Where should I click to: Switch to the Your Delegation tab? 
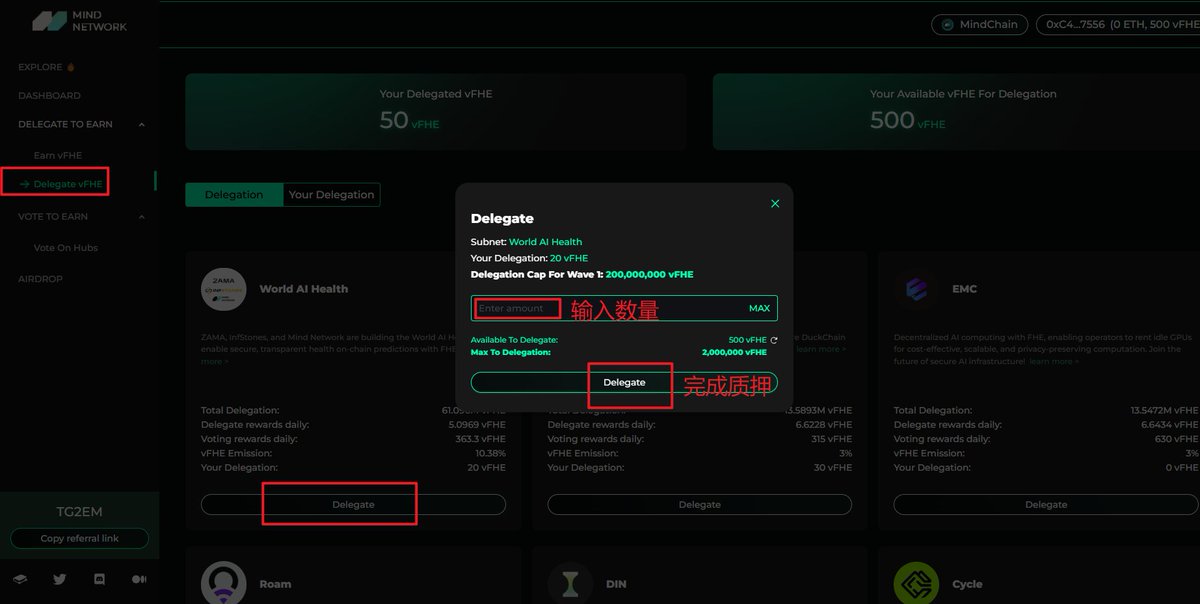(x=331, y=195)
